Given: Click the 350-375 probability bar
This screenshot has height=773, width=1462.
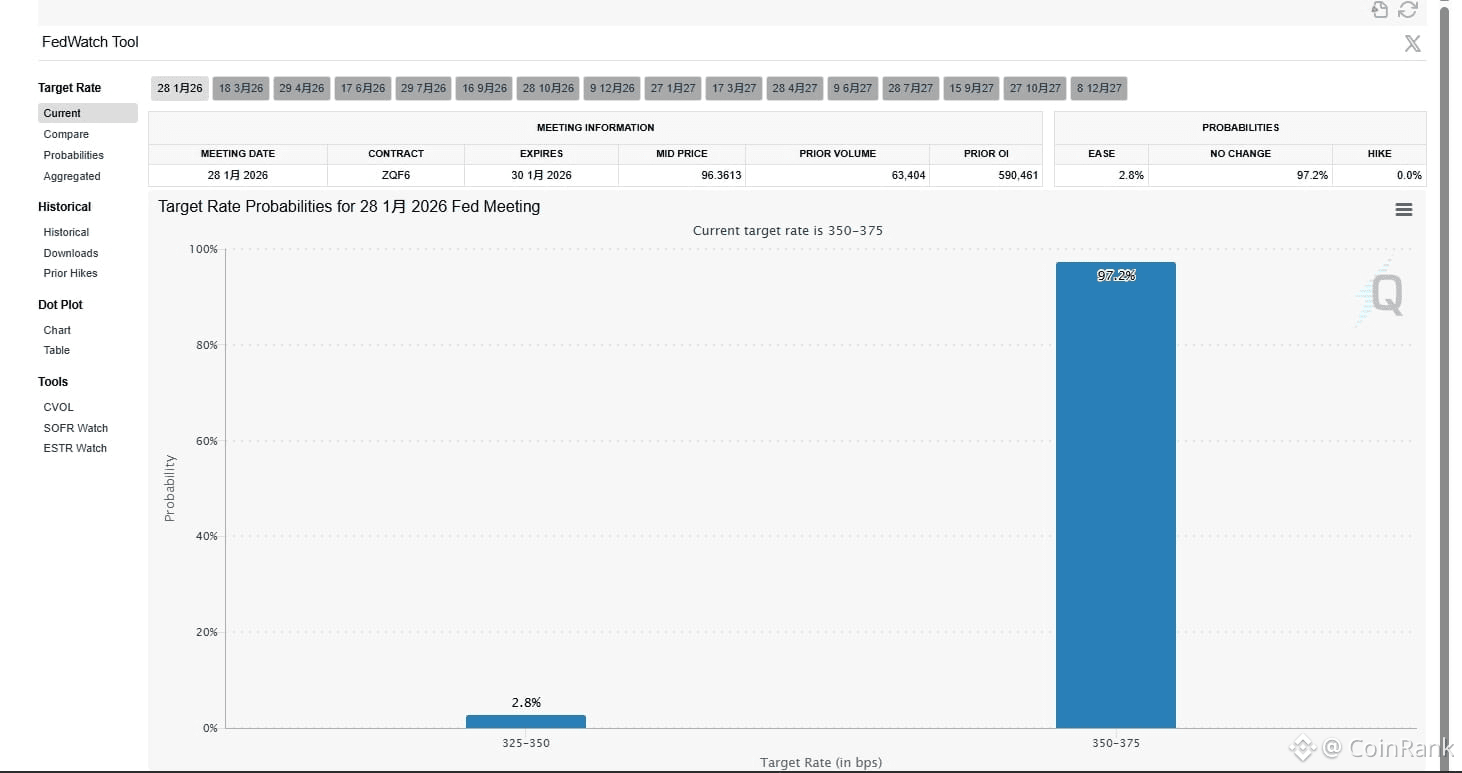Looking at the screenshot, I should [x=1116, y=495].
